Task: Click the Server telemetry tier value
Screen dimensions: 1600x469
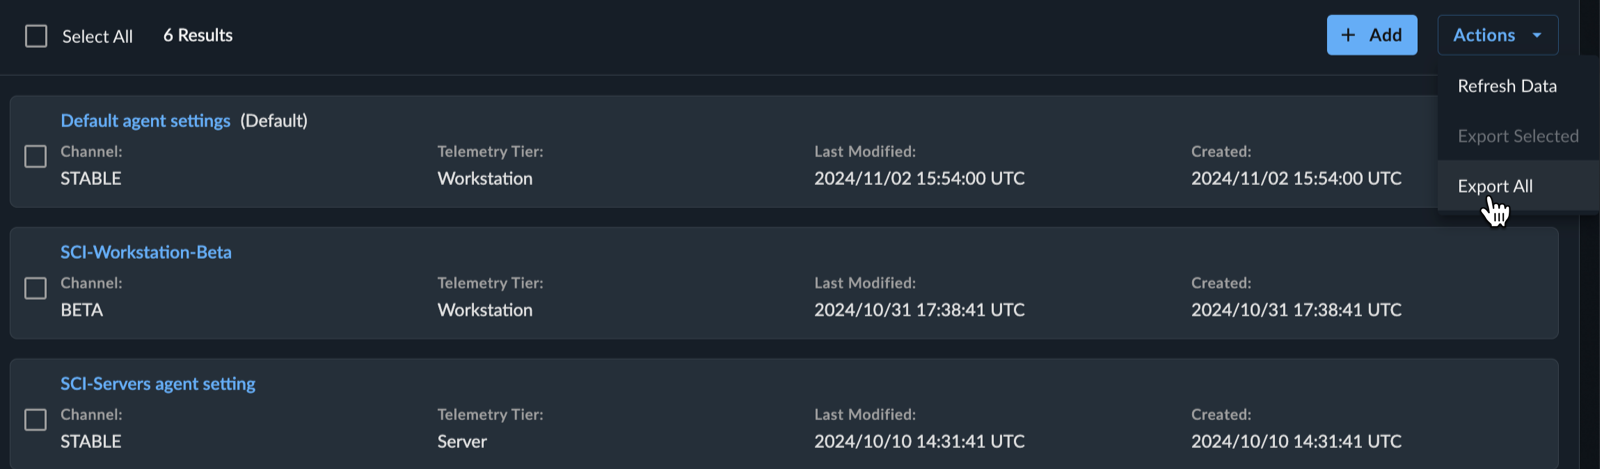Action: pyautogui.click(x=462, y=441)
